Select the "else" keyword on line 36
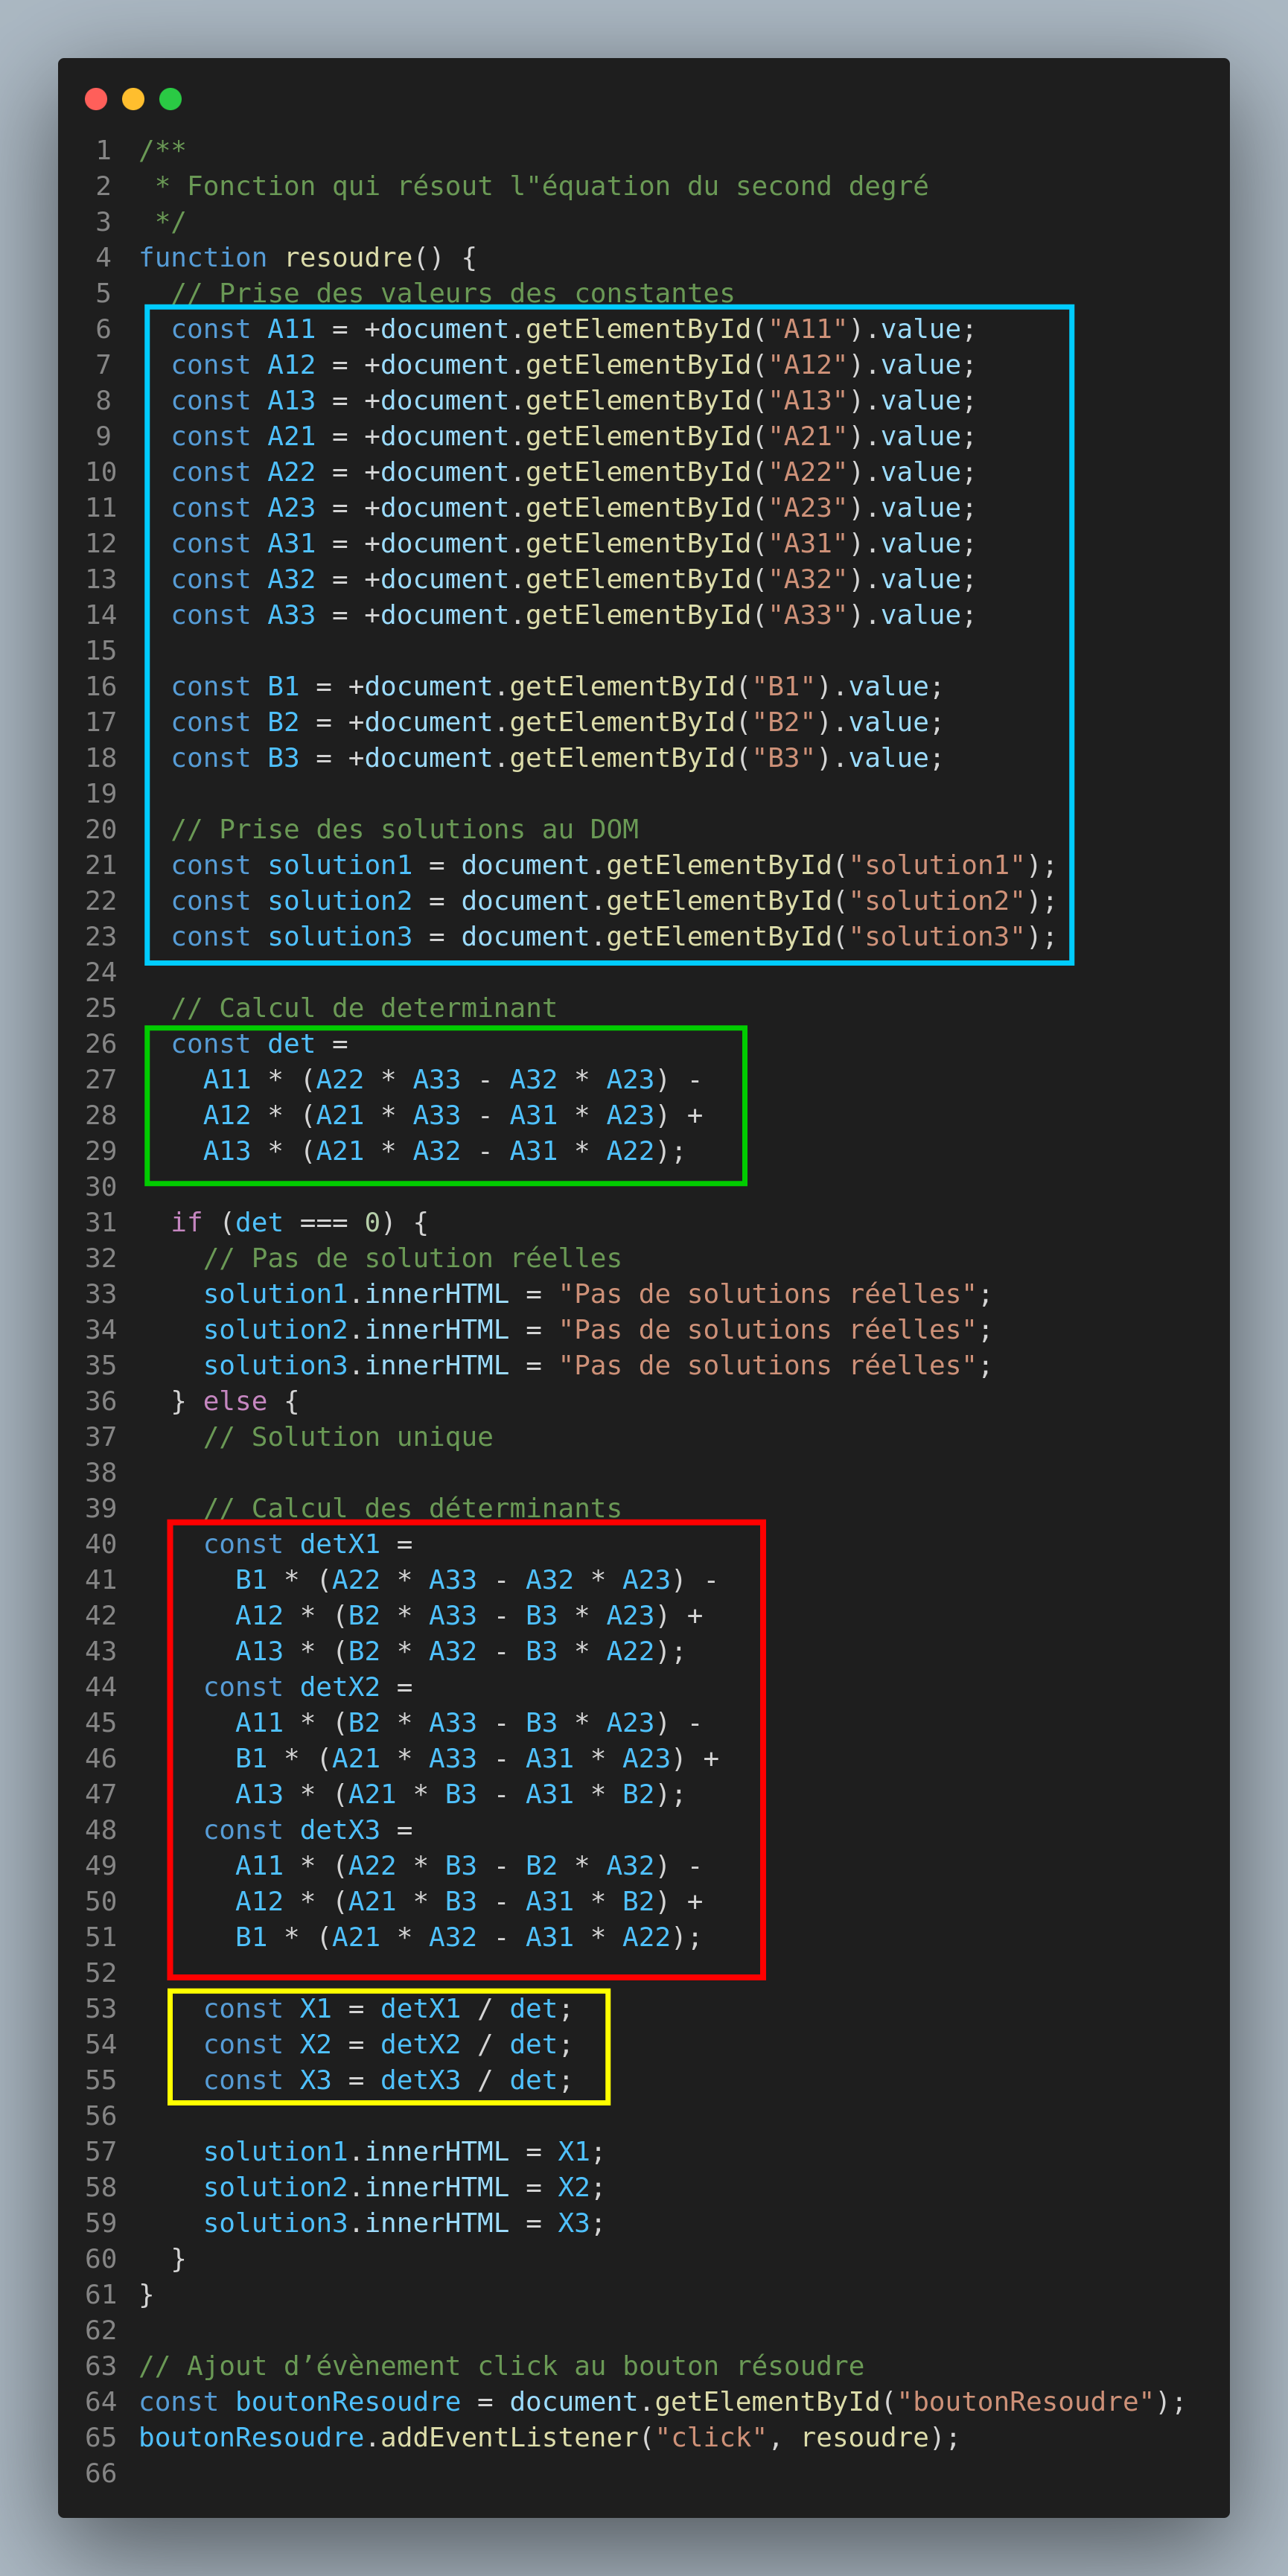The height and width of the screenshot is (2576, 1288). coord(235,1401)
